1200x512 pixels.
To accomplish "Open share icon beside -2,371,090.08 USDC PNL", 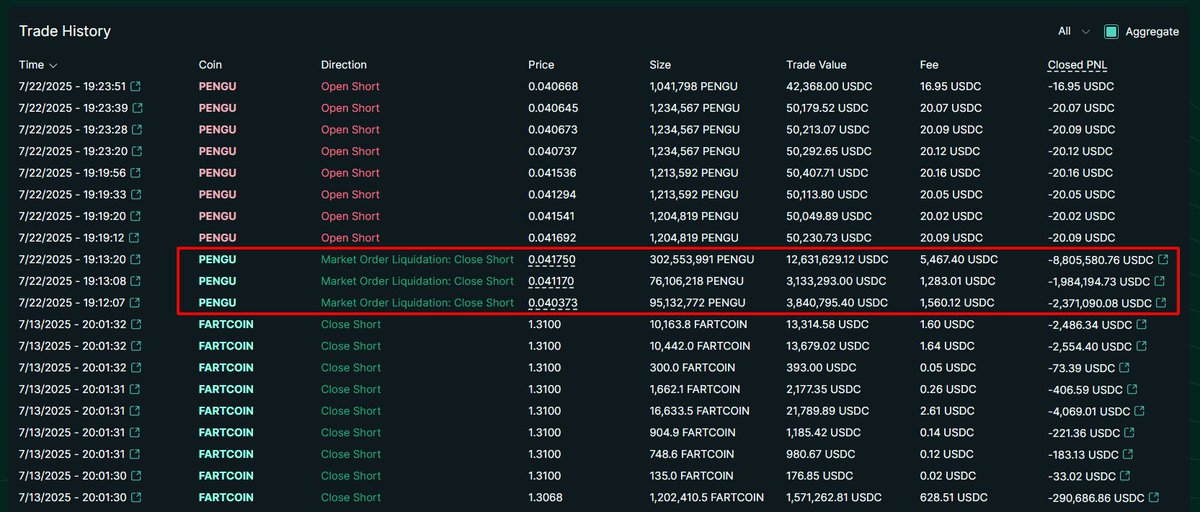I will pyautogui.click(x=1162, y=303).
